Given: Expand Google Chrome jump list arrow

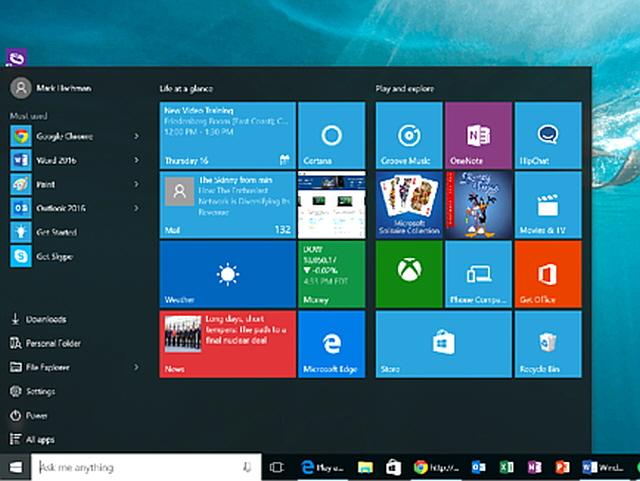Looking at the screenshot, I should click(137, 136).
